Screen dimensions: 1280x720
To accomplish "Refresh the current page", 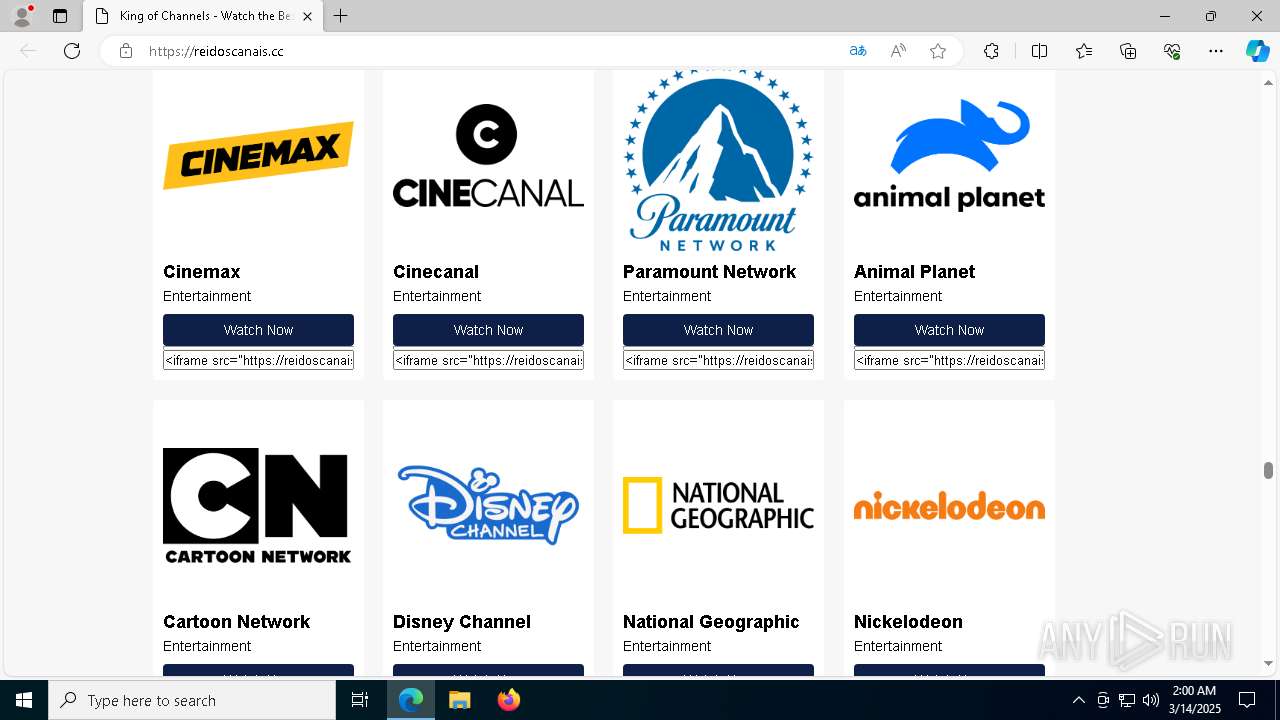I will (x=72, y=51).
